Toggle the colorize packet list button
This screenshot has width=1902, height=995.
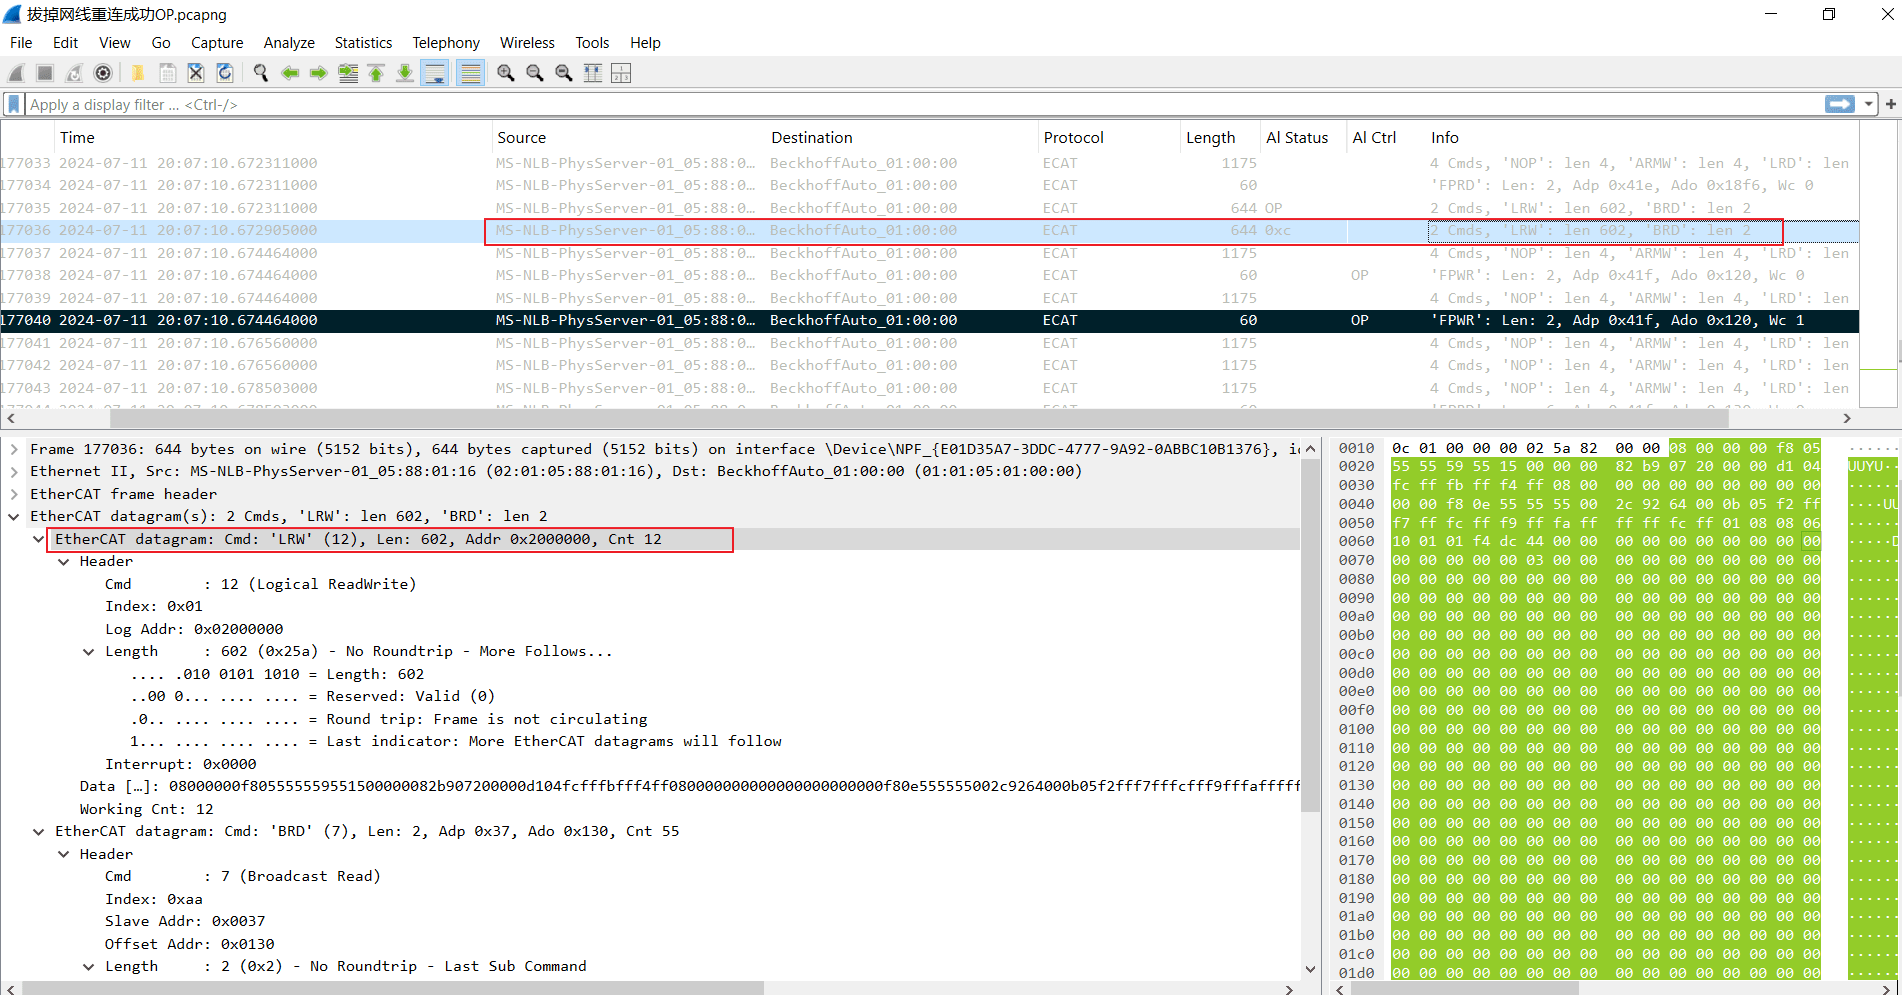click(x=470, y=73)
